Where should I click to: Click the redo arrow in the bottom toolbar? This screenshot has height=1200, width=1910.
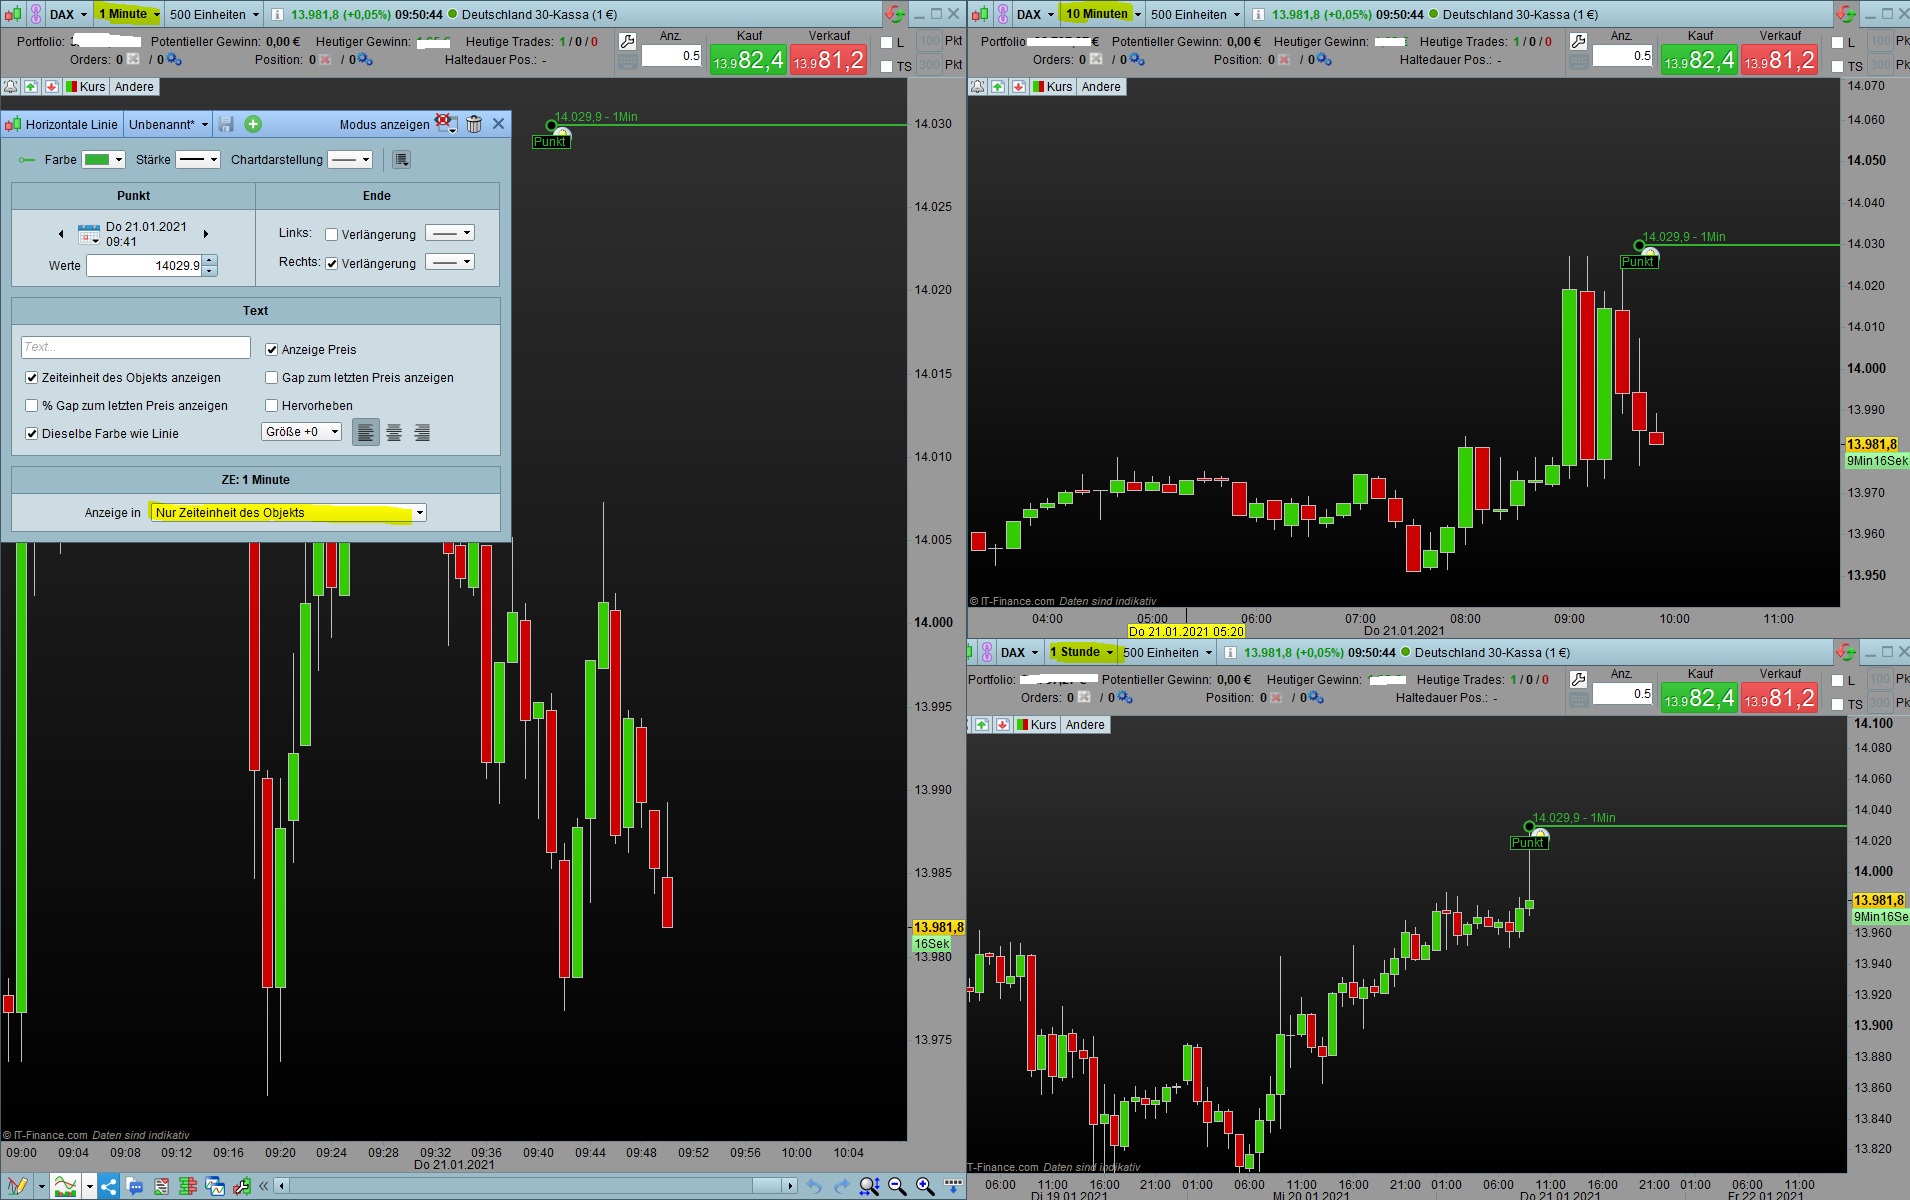841,1186
